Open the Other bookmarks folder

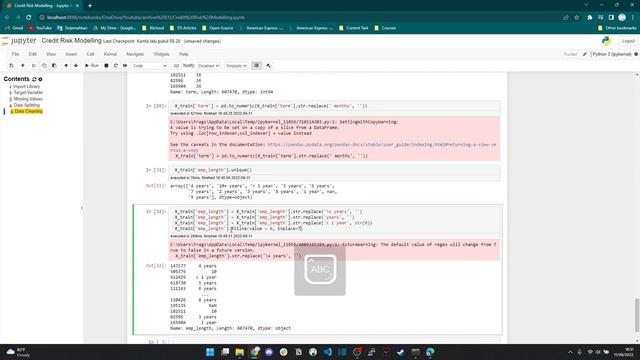[x=617, y=28]
